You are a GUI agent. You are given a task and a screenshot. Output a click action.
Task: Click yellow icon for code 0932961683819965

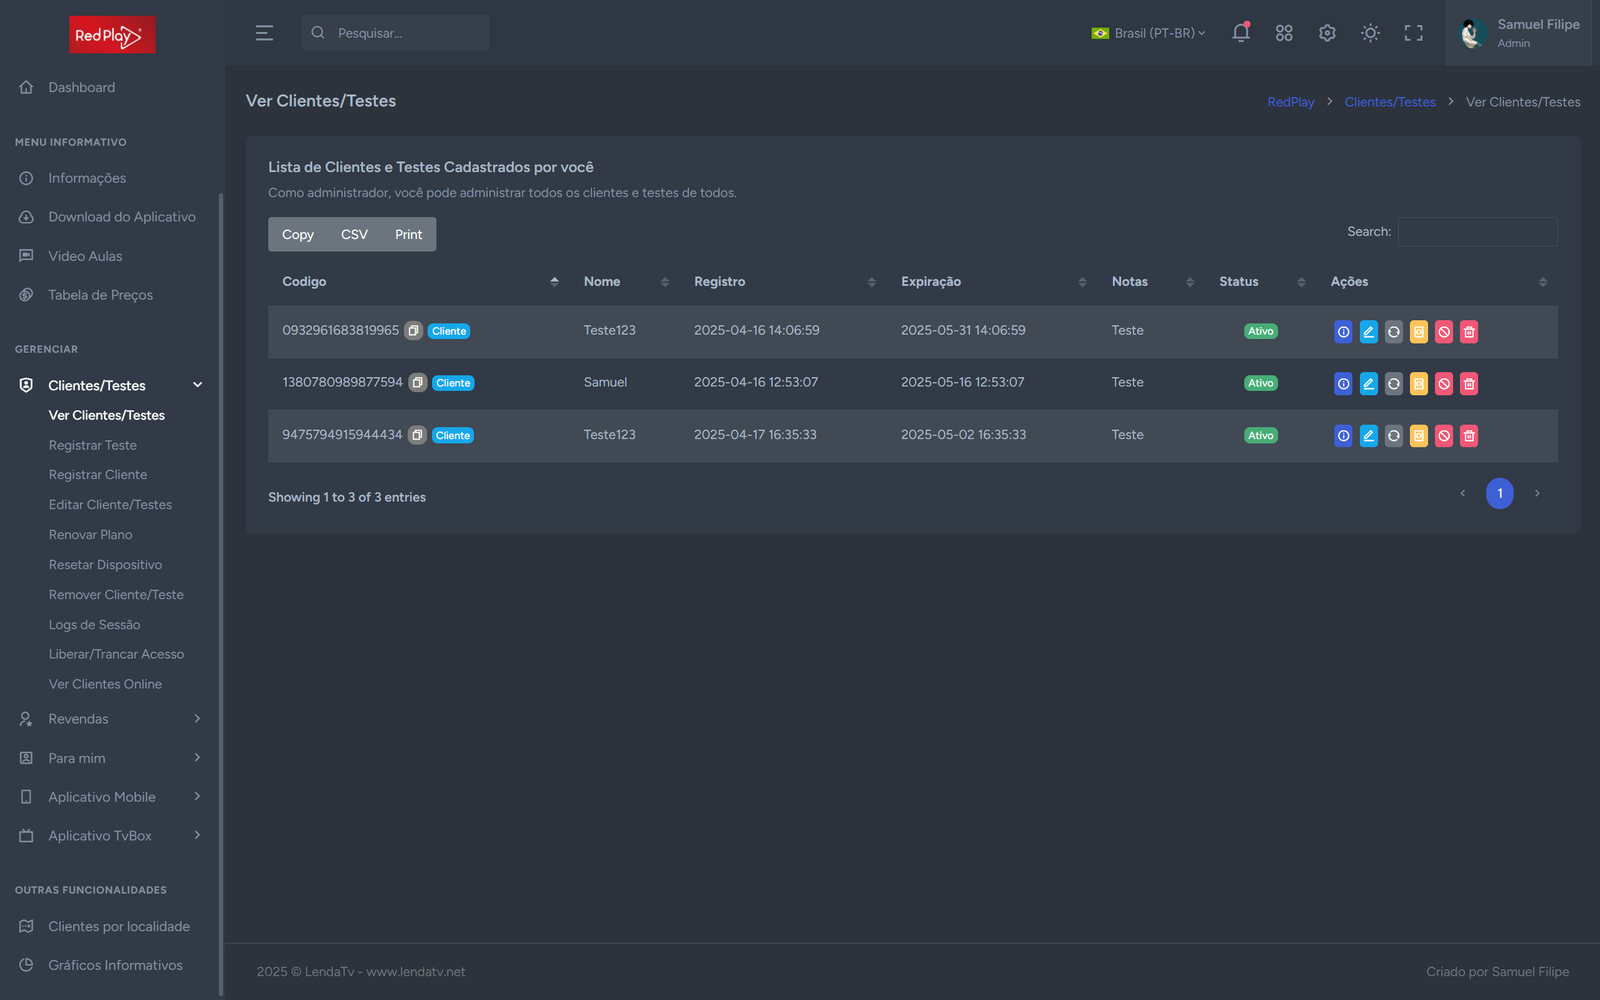[1418, 332]
